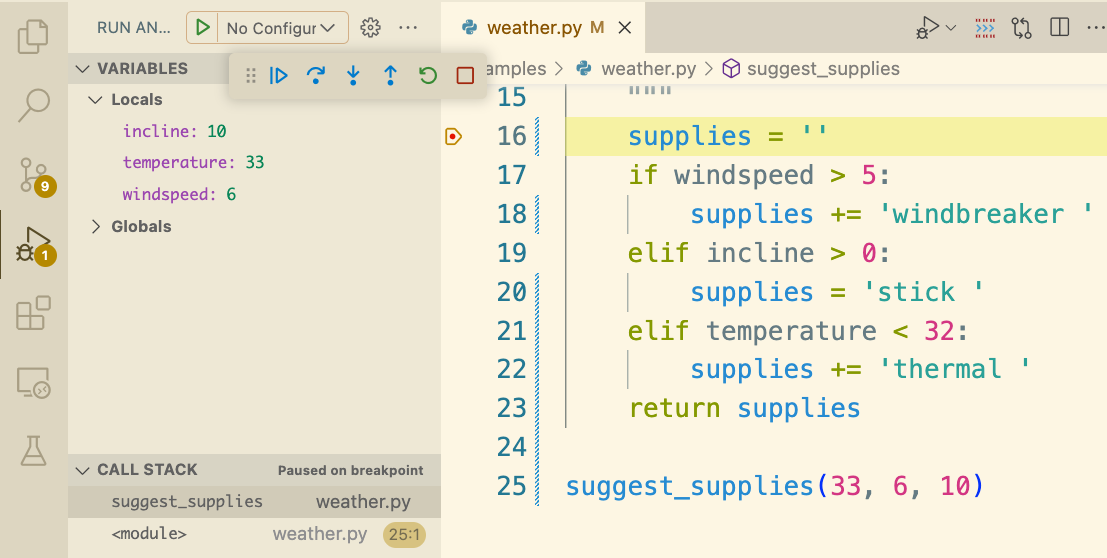This screenshot has height=558, width=1107.
Task: Step Into in the debug toolbar
Action: pos(353,76)
